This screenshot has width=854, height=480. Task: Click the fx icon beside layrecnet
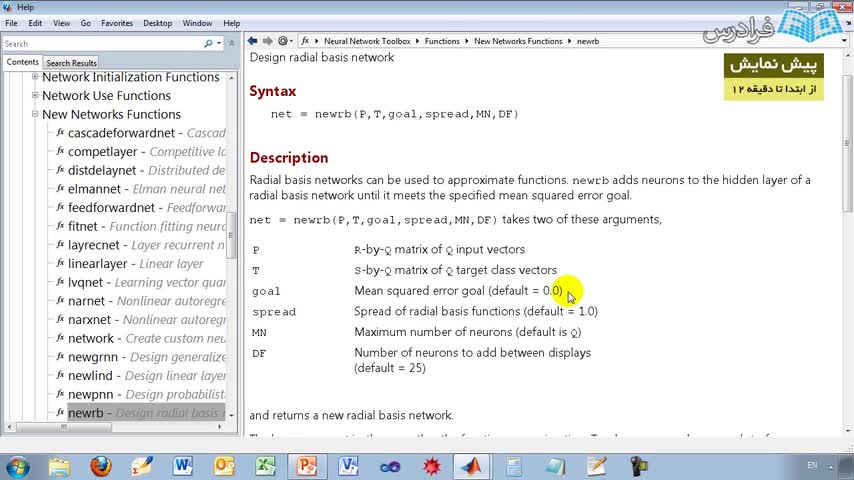[60, 244]
